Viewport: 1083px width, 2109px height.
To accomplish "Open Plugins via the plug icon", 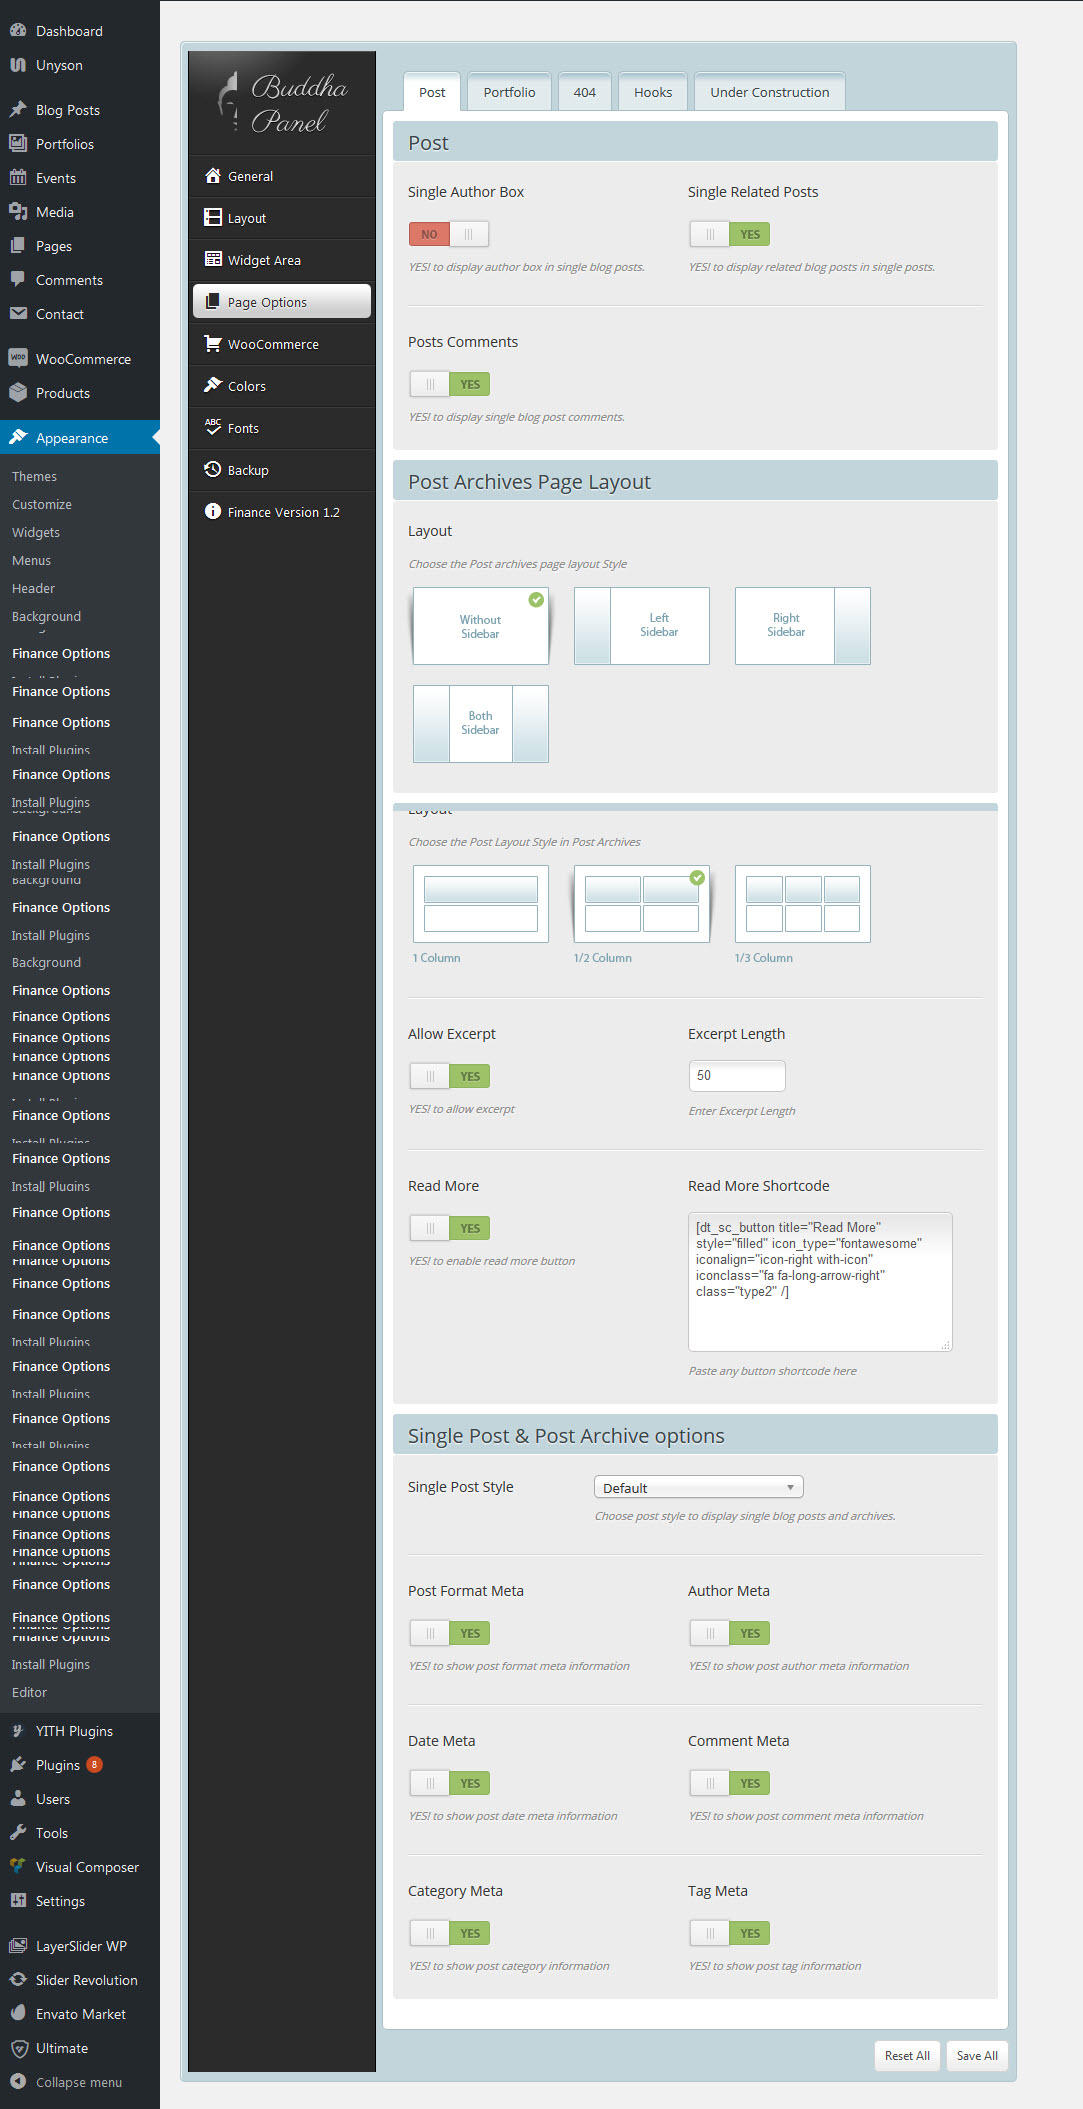I will tap(18, 1765).
